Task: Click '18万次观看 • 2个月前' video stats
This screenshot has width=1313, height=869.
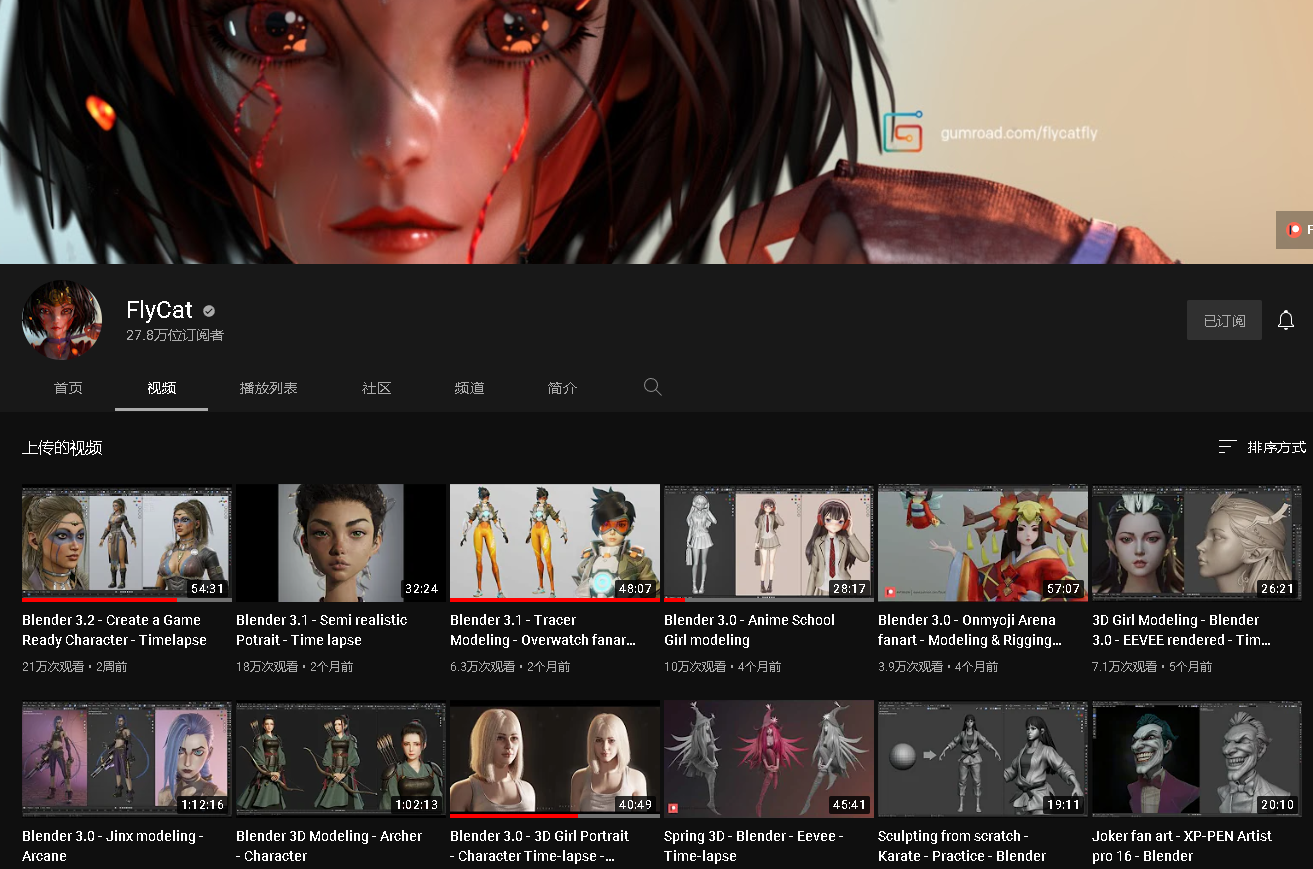Action: coord(294,666)
